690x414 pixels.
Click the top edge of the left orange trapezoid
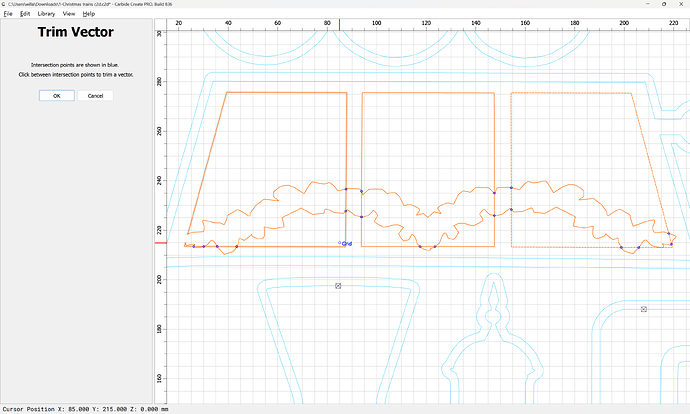click(x=288, y=93)
